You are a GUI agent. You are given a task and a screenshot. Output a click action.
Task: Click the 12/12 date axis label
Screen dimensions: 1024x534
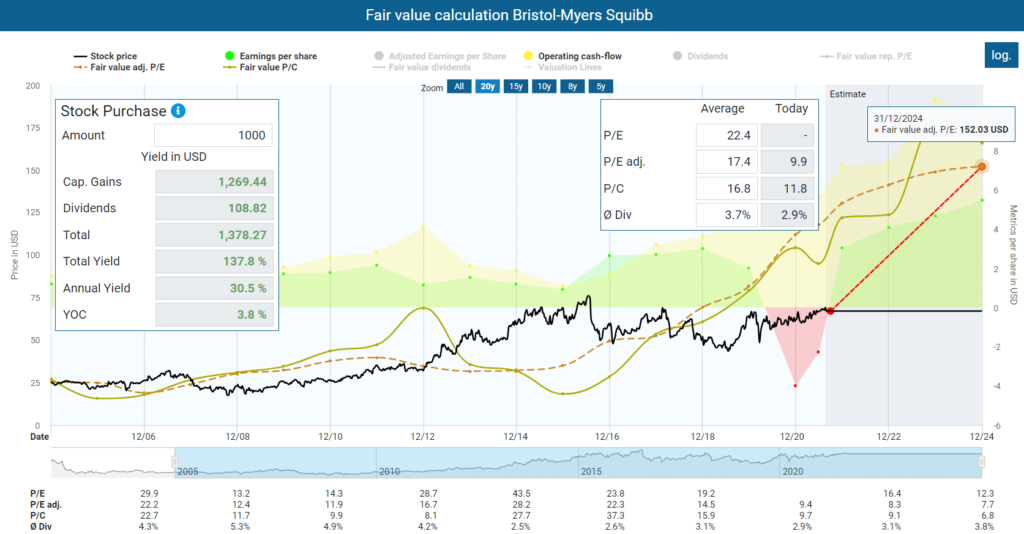coord(423,437)
